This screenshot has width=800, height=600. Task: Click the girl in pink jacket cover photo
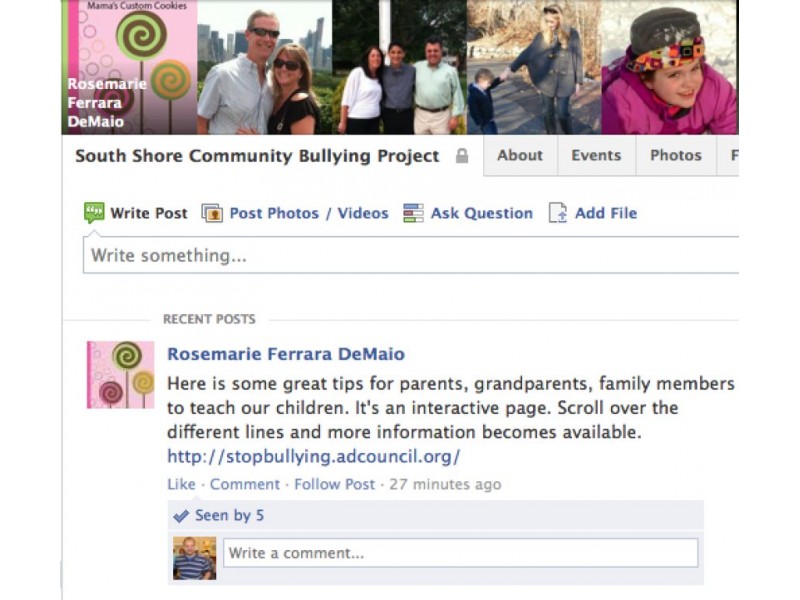point(670,67)
